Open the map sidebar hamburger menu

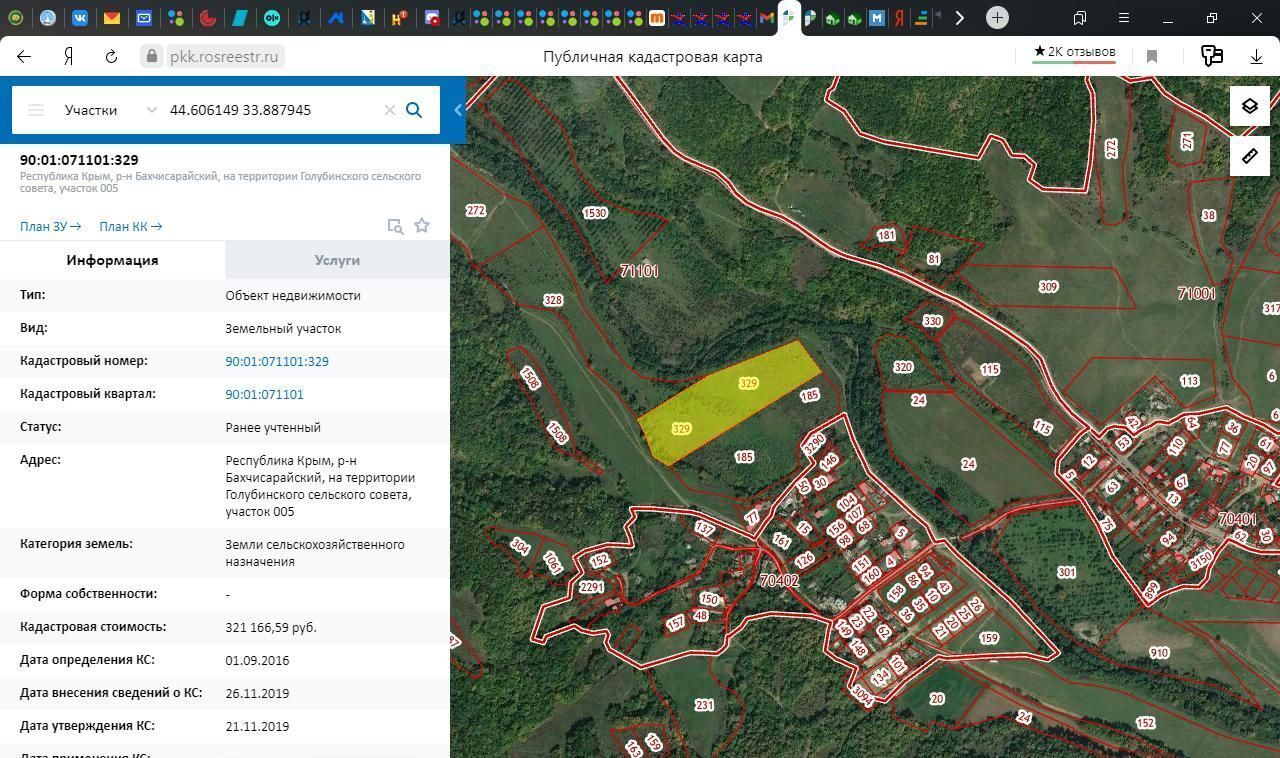coord(36,110)
